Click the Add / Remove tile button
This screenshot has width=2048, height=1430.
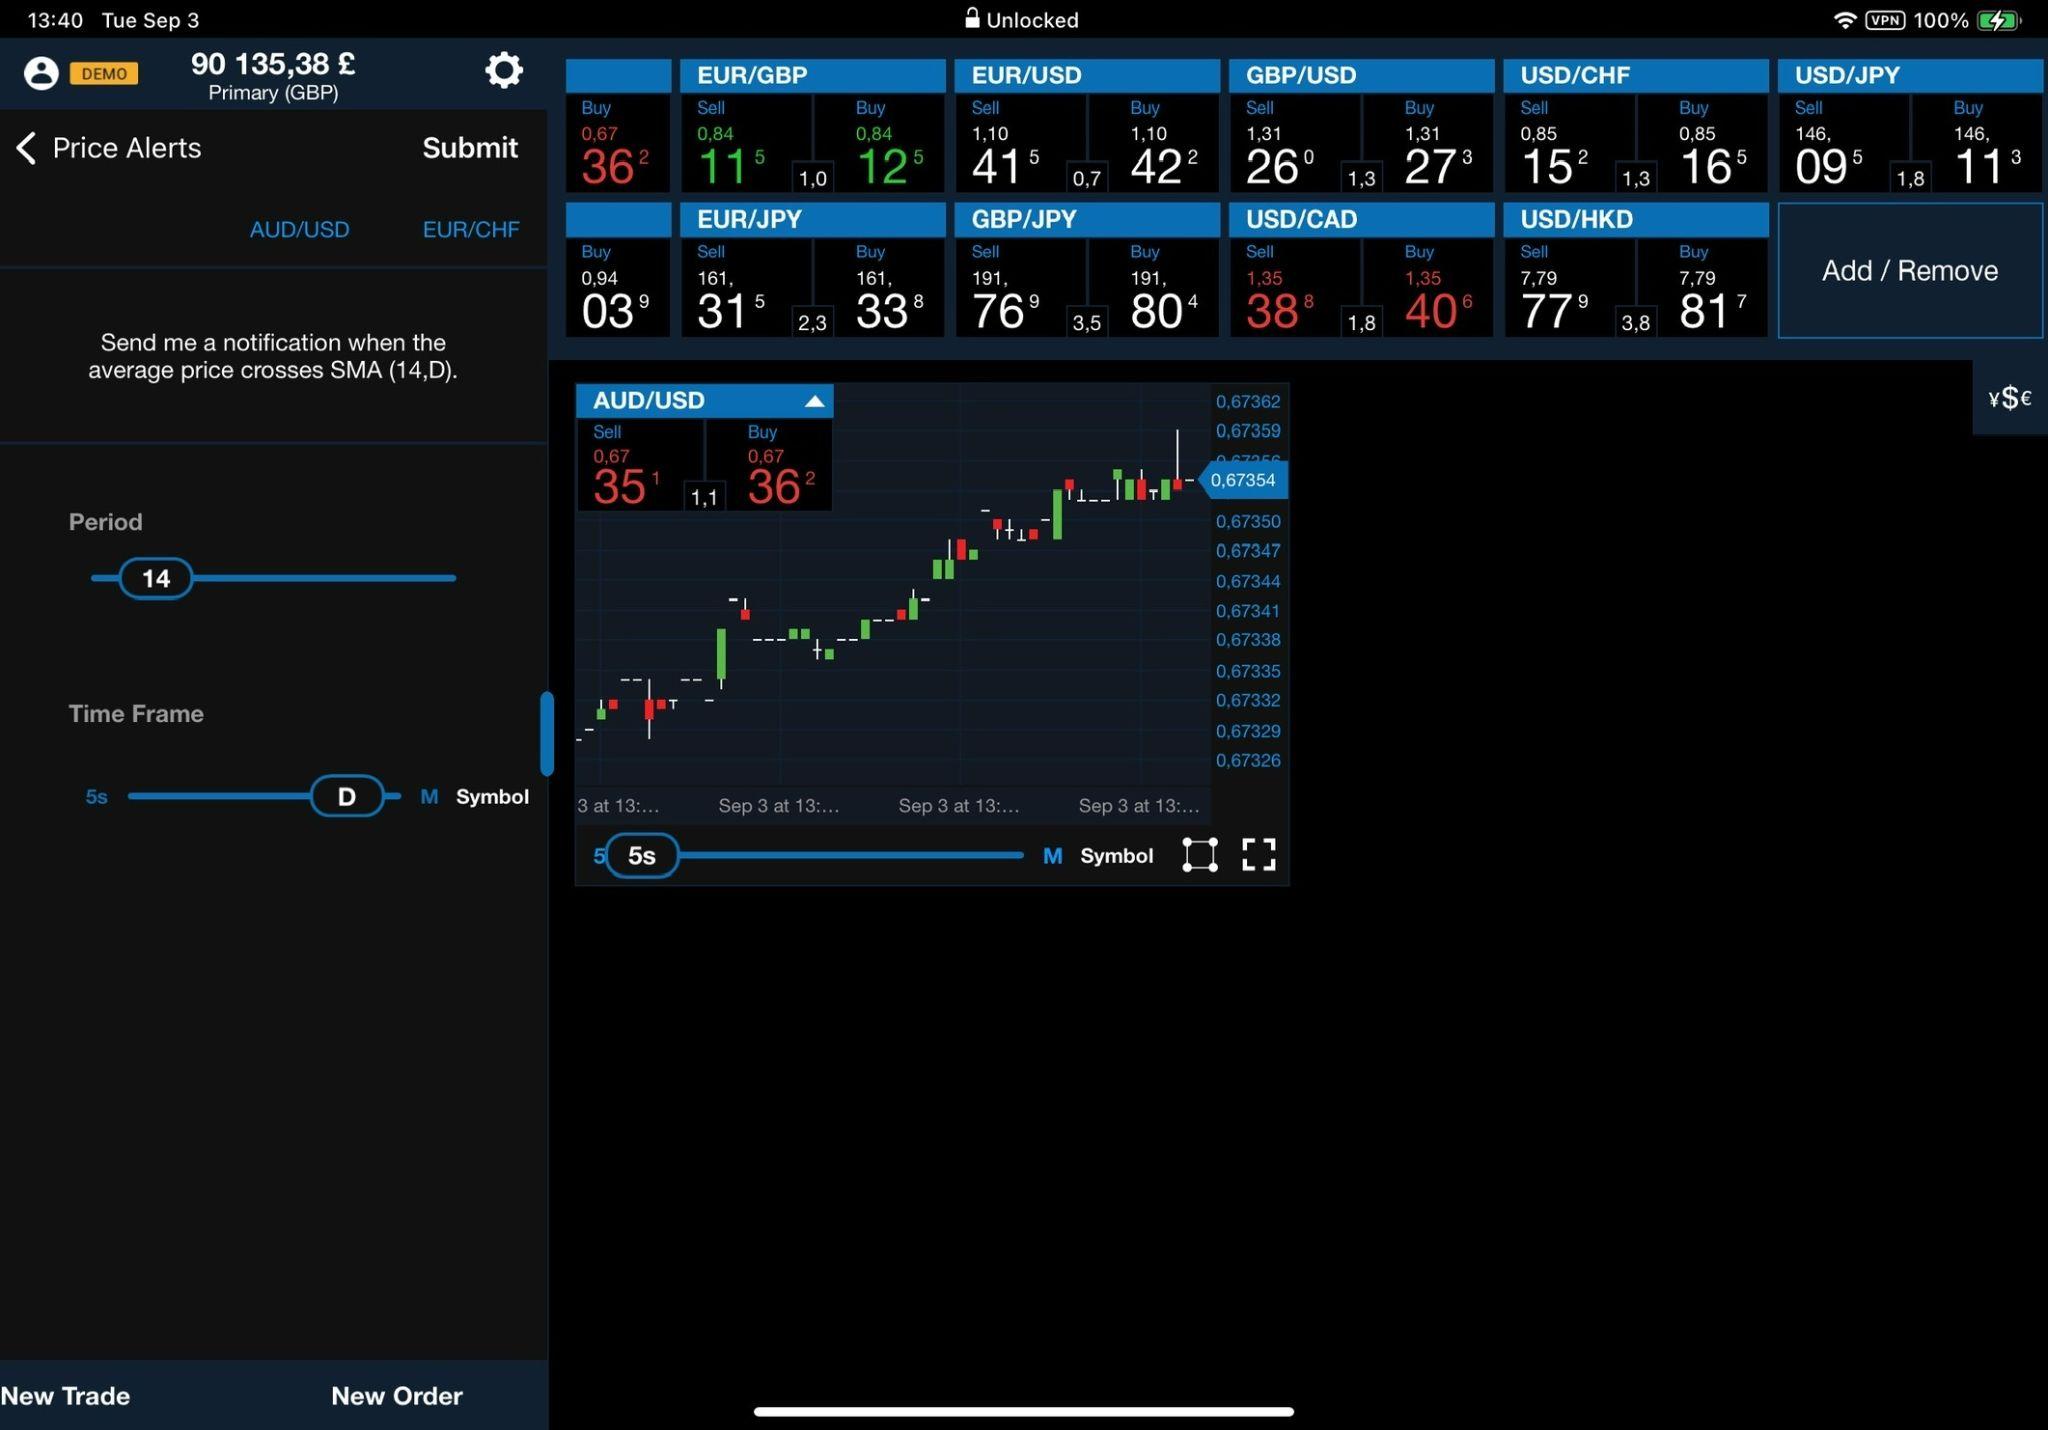(1909, 270)
